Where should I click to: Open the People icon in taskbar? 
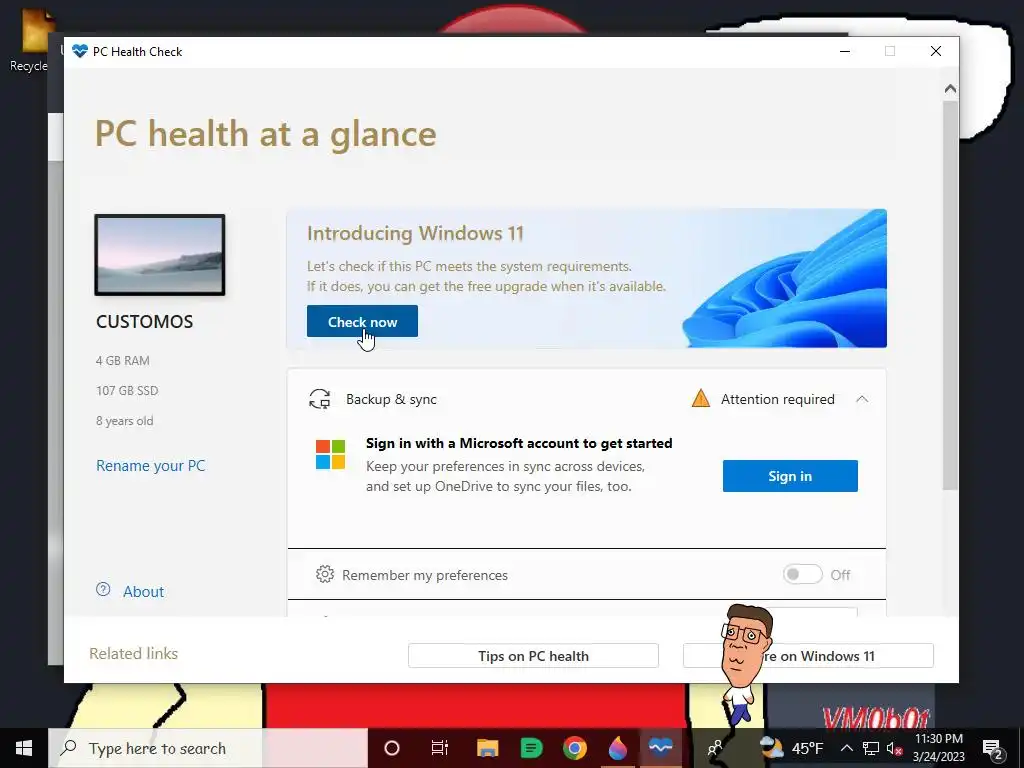click(715, 748)
